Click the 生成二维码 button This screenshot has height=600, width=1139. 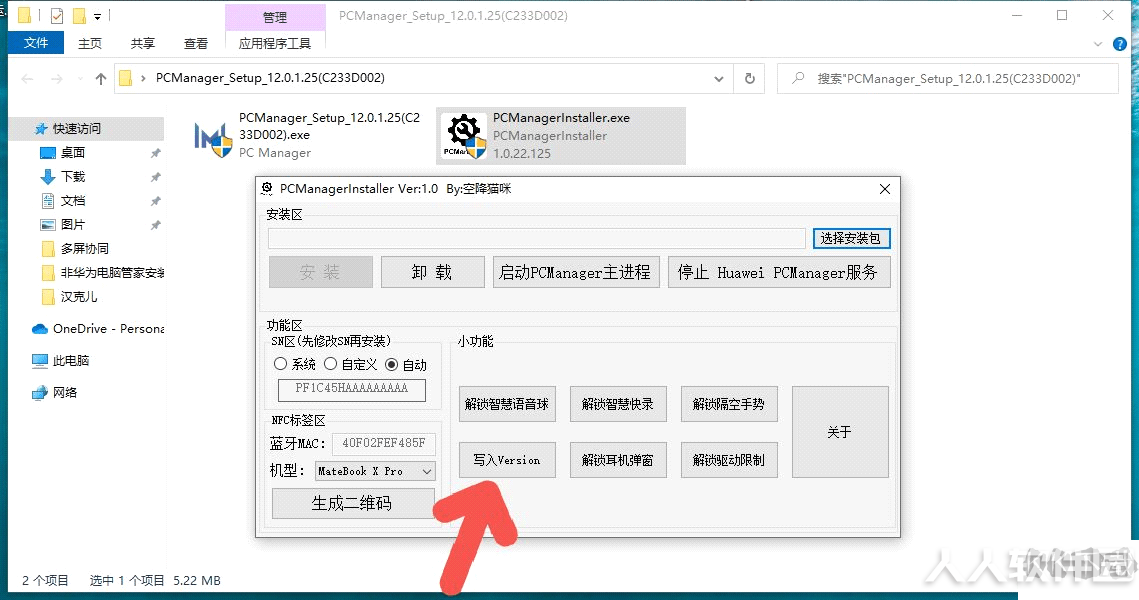tap(353, 503)
